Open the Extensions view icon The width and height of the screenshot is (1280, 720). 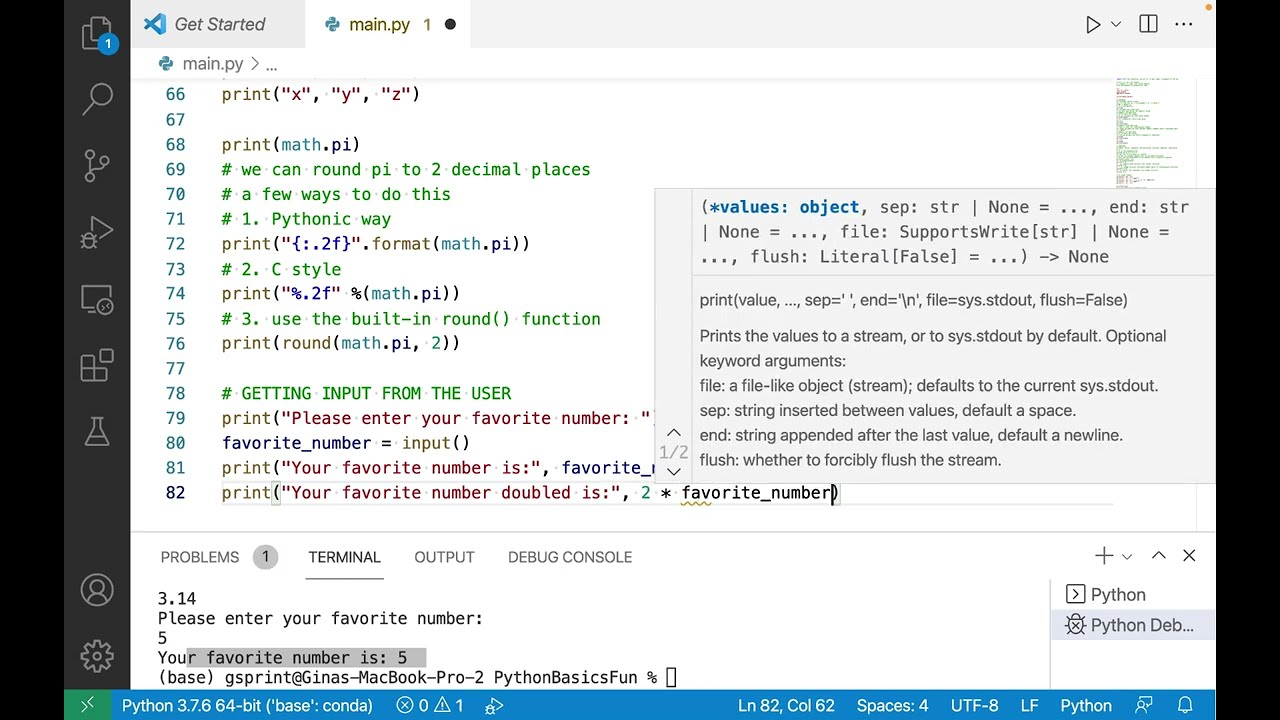[97, 366]
